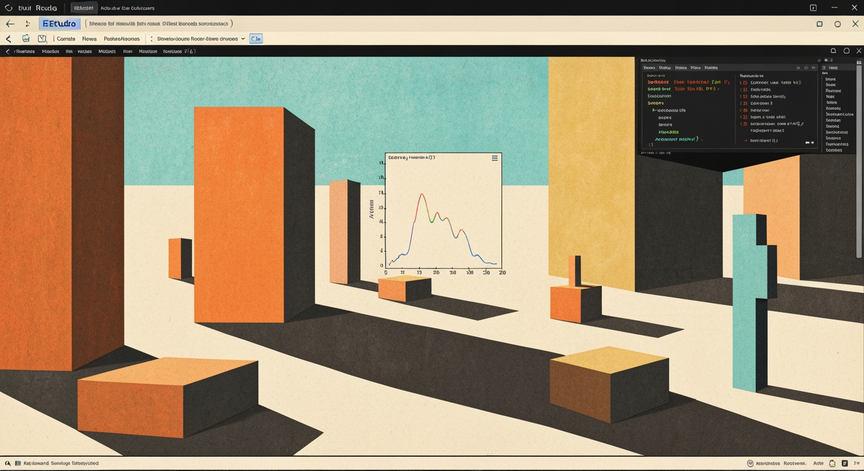Open the Comste toolbar item
Viewport: 864px width, 471px height.
pyautogui.click(x=66, y=39)
